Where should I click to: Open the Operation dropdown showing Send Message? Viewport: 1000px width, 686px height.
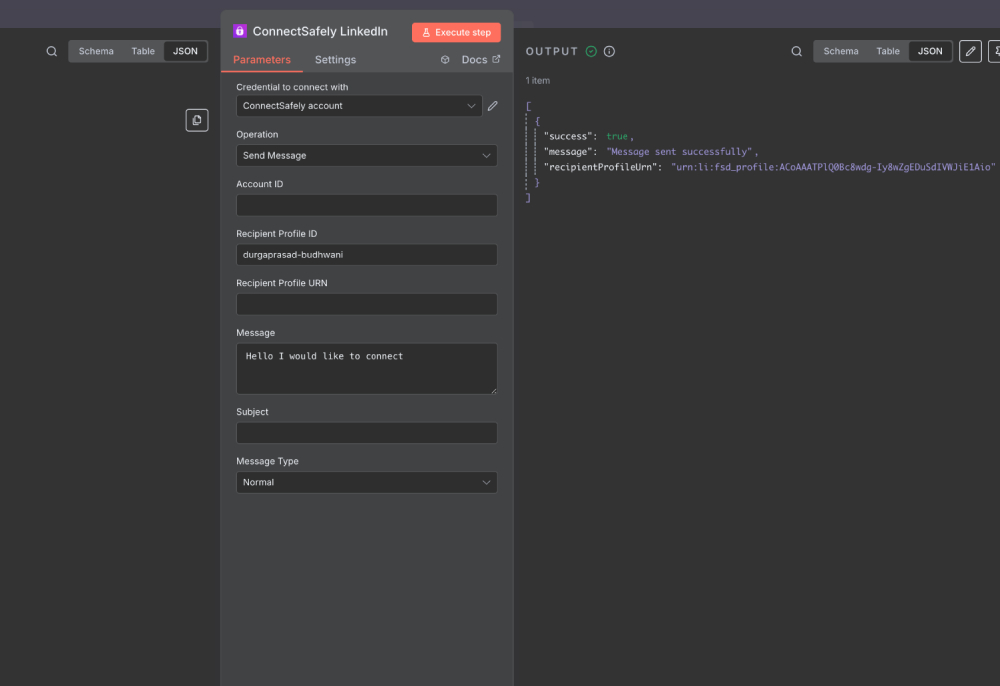pyautogui.click(x=366, y=155)
